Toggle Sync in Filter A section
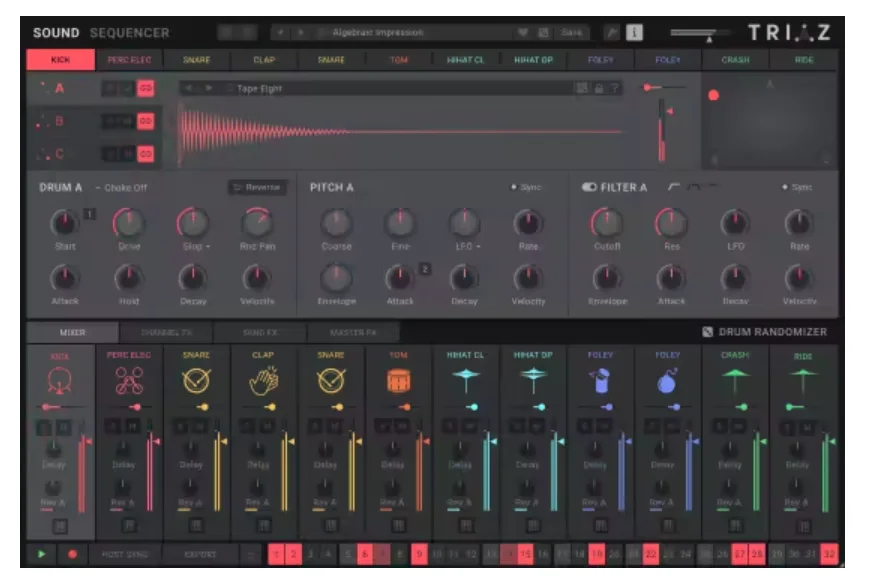The width and height of the screenshot is (870, 586). (797, 187)
